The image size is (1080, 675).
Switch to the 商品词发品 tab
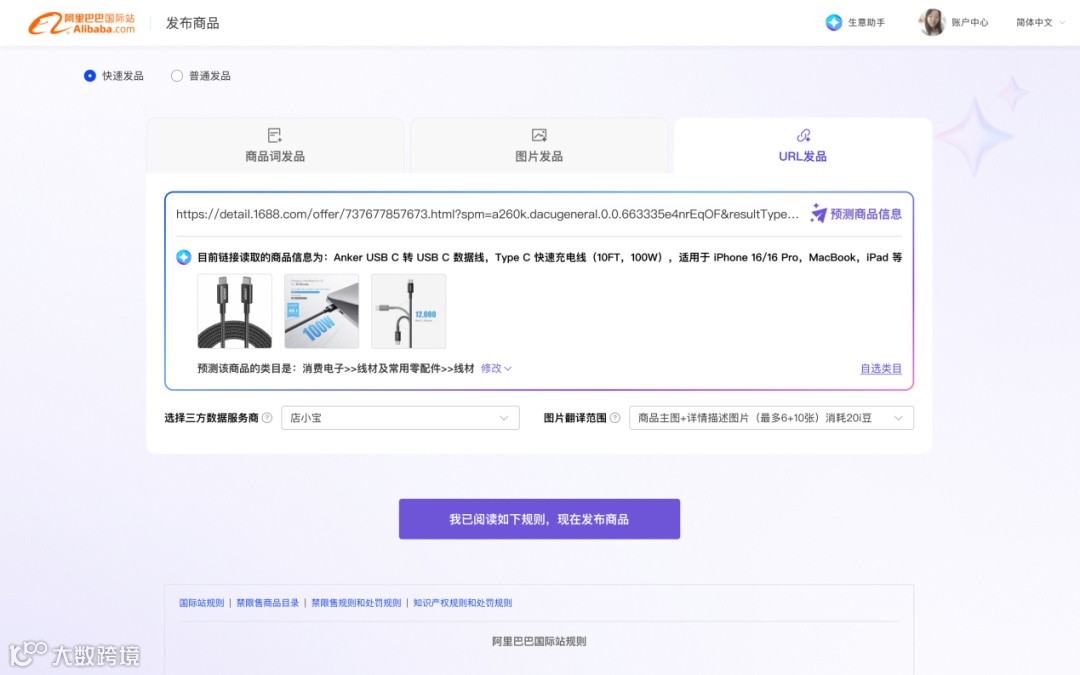point(275,145)
